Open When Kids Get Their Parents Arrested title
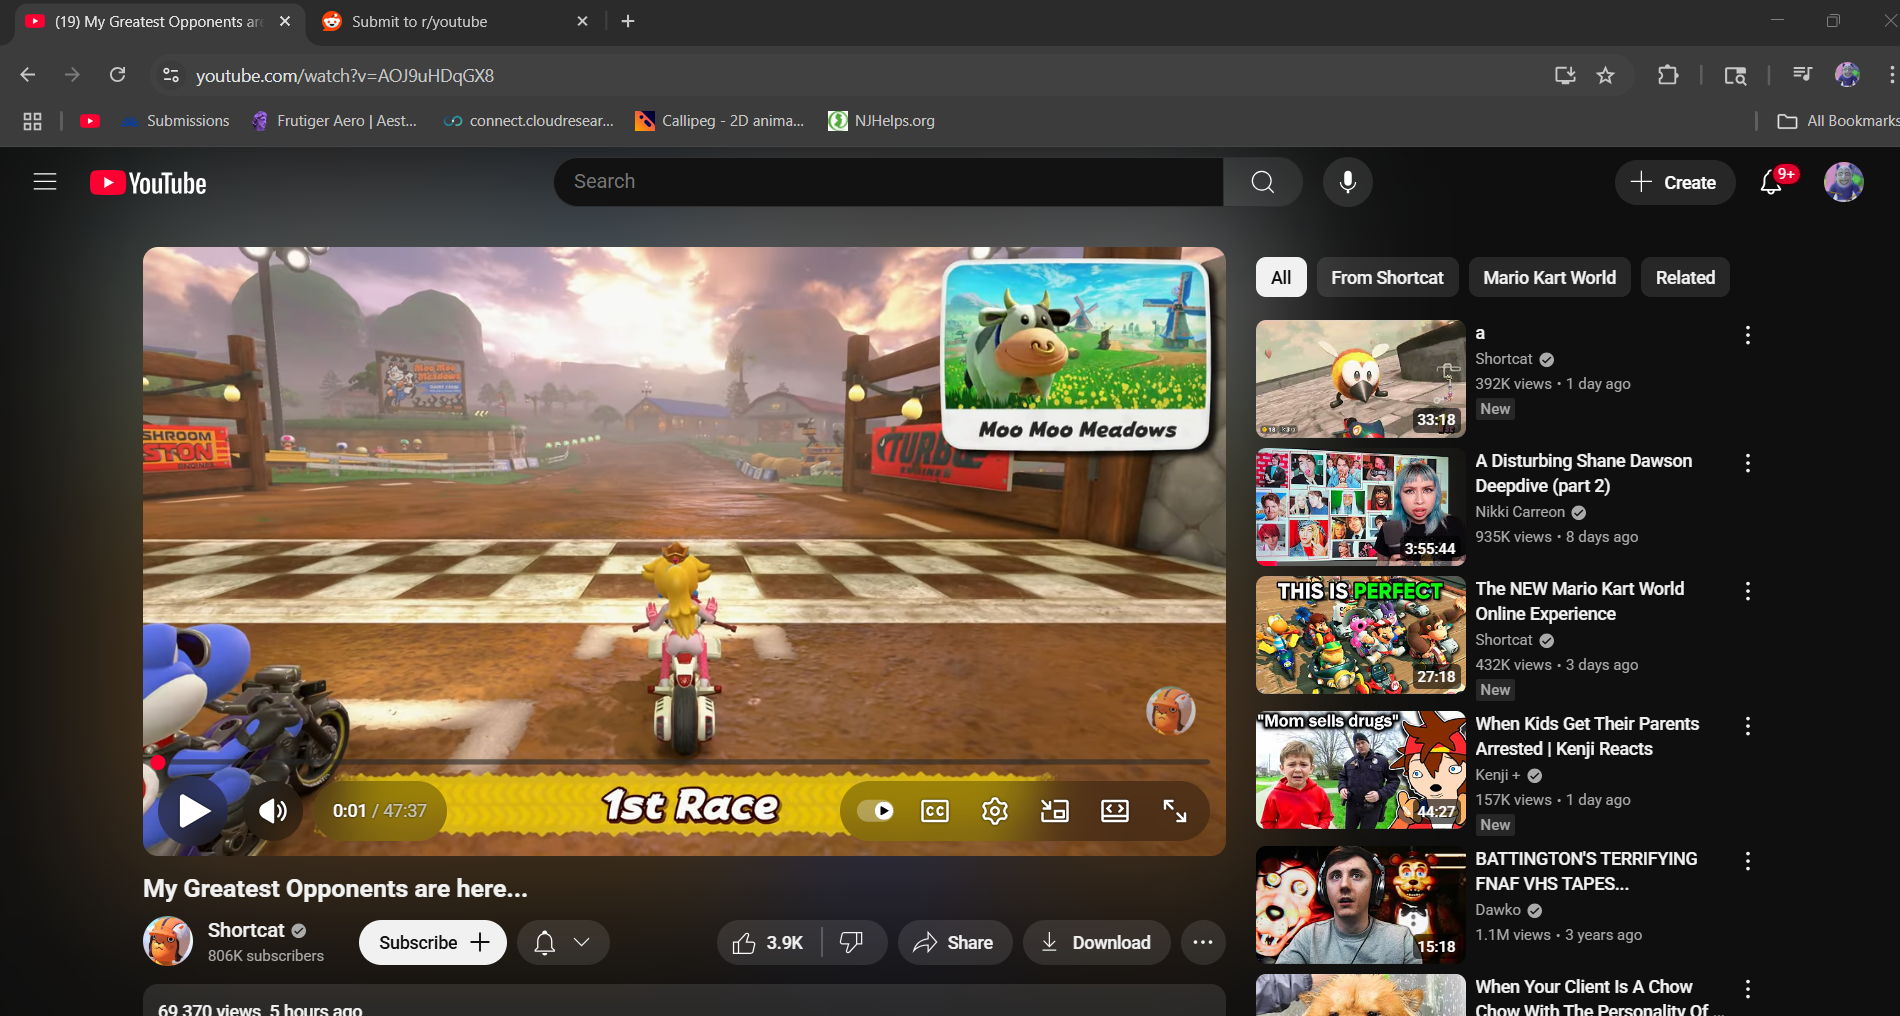The width and height of the screenshot is (1900, 1016). tap(1587, 736)
